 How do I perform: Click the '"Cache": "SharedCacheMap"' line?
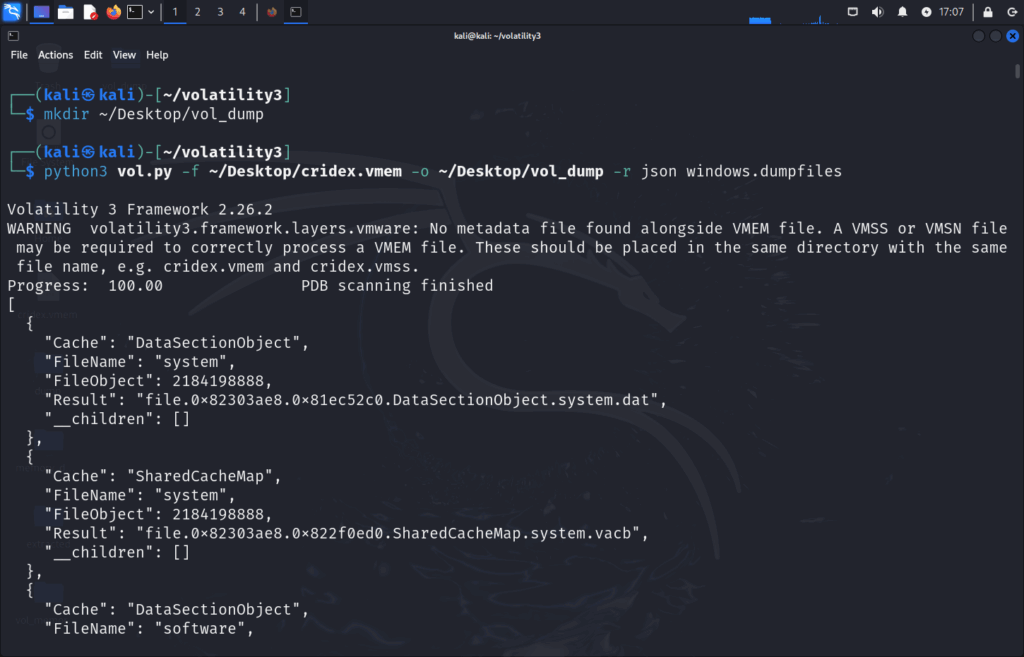[163, 476]
